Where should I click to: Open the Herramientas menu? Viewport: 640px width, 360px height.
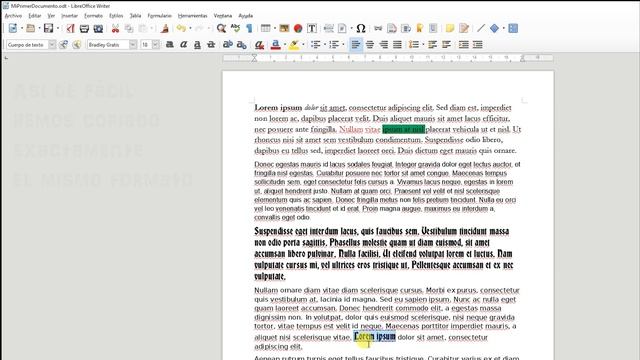193,16
